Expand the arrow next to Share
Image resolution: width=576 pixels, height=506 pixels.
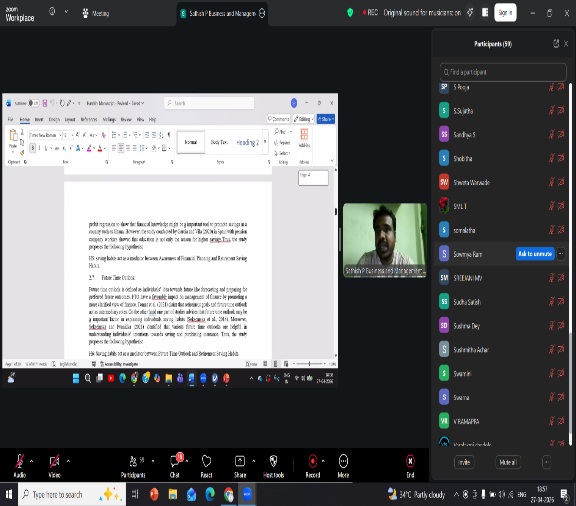(x=253, y=461)
